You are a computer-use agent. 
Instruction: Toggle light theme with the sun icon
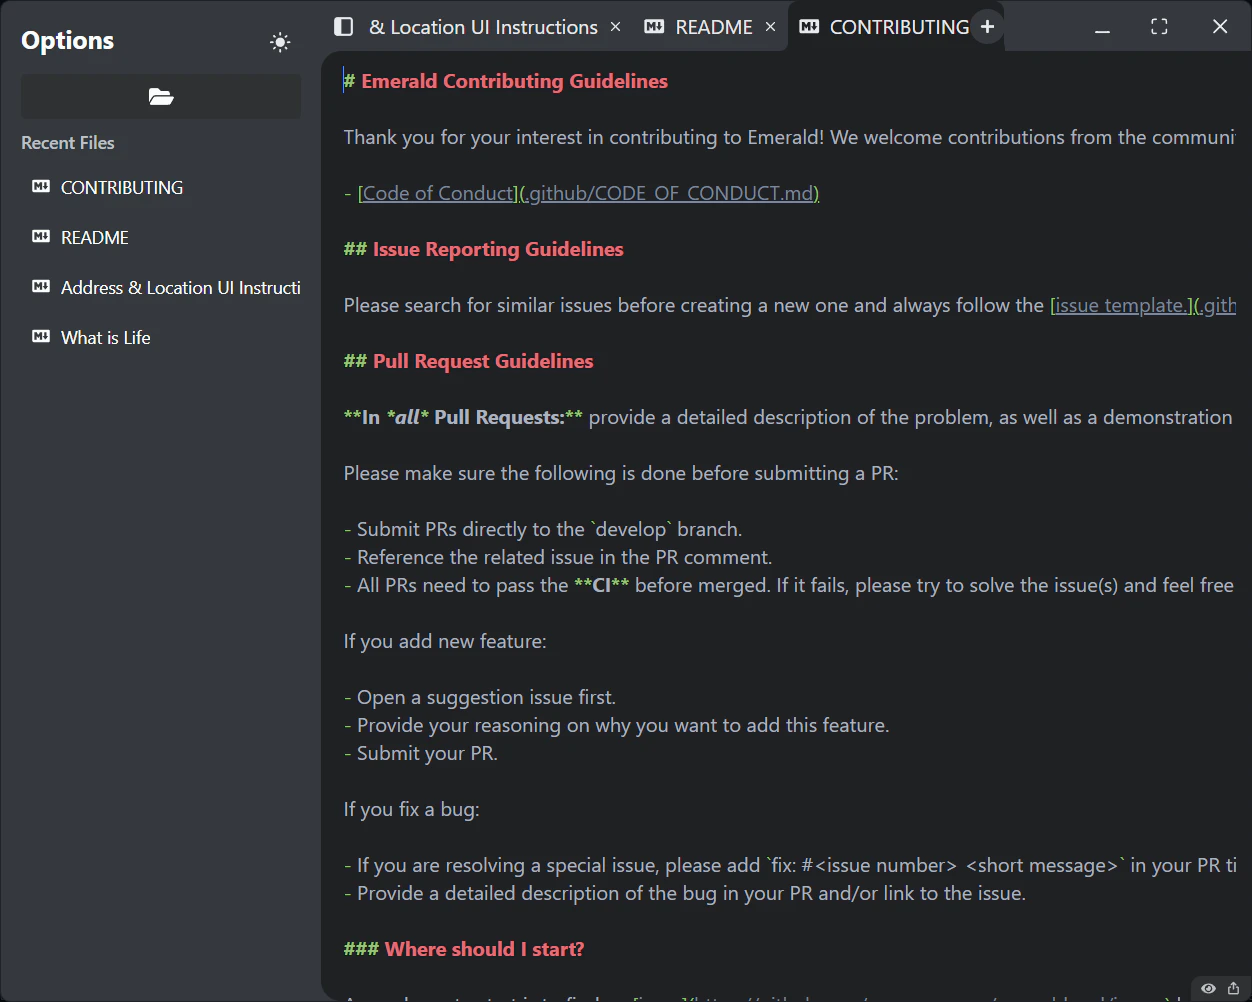pyautogui.click(x=280, y=42)
